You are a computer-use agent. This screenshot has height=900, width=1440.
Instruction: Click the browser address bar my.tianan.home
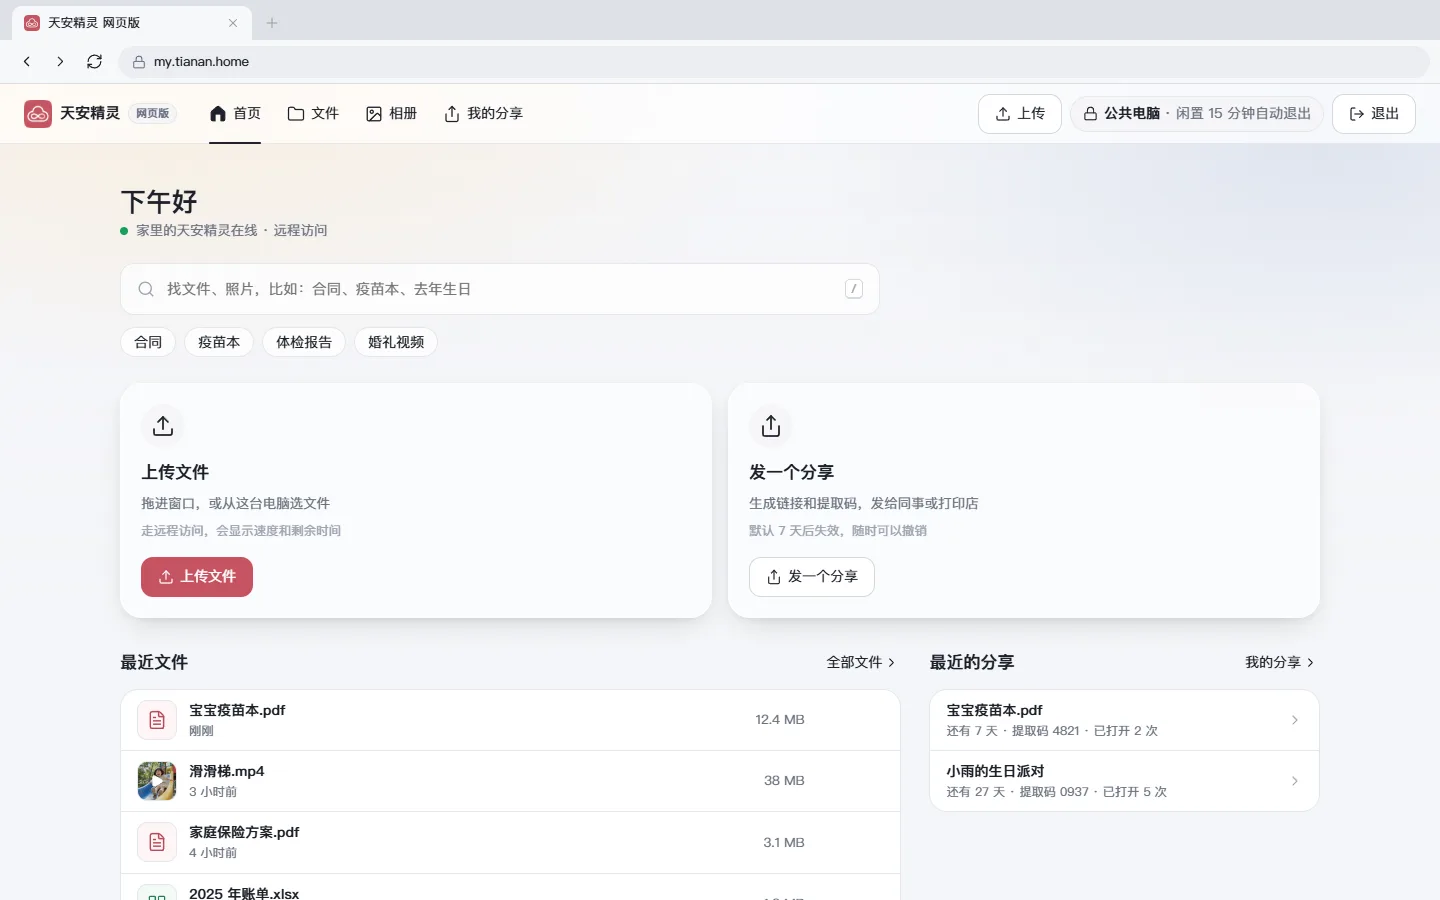pos(775,61)
